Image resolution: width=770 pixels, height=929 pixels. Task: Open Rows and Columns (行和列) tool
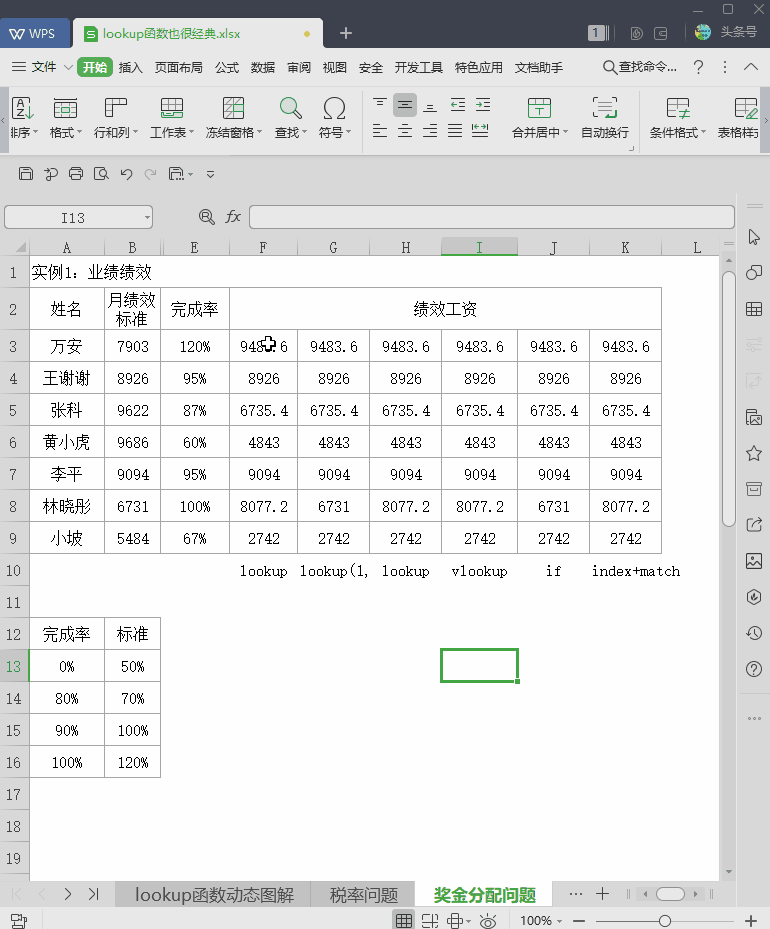tap(116, 117)
